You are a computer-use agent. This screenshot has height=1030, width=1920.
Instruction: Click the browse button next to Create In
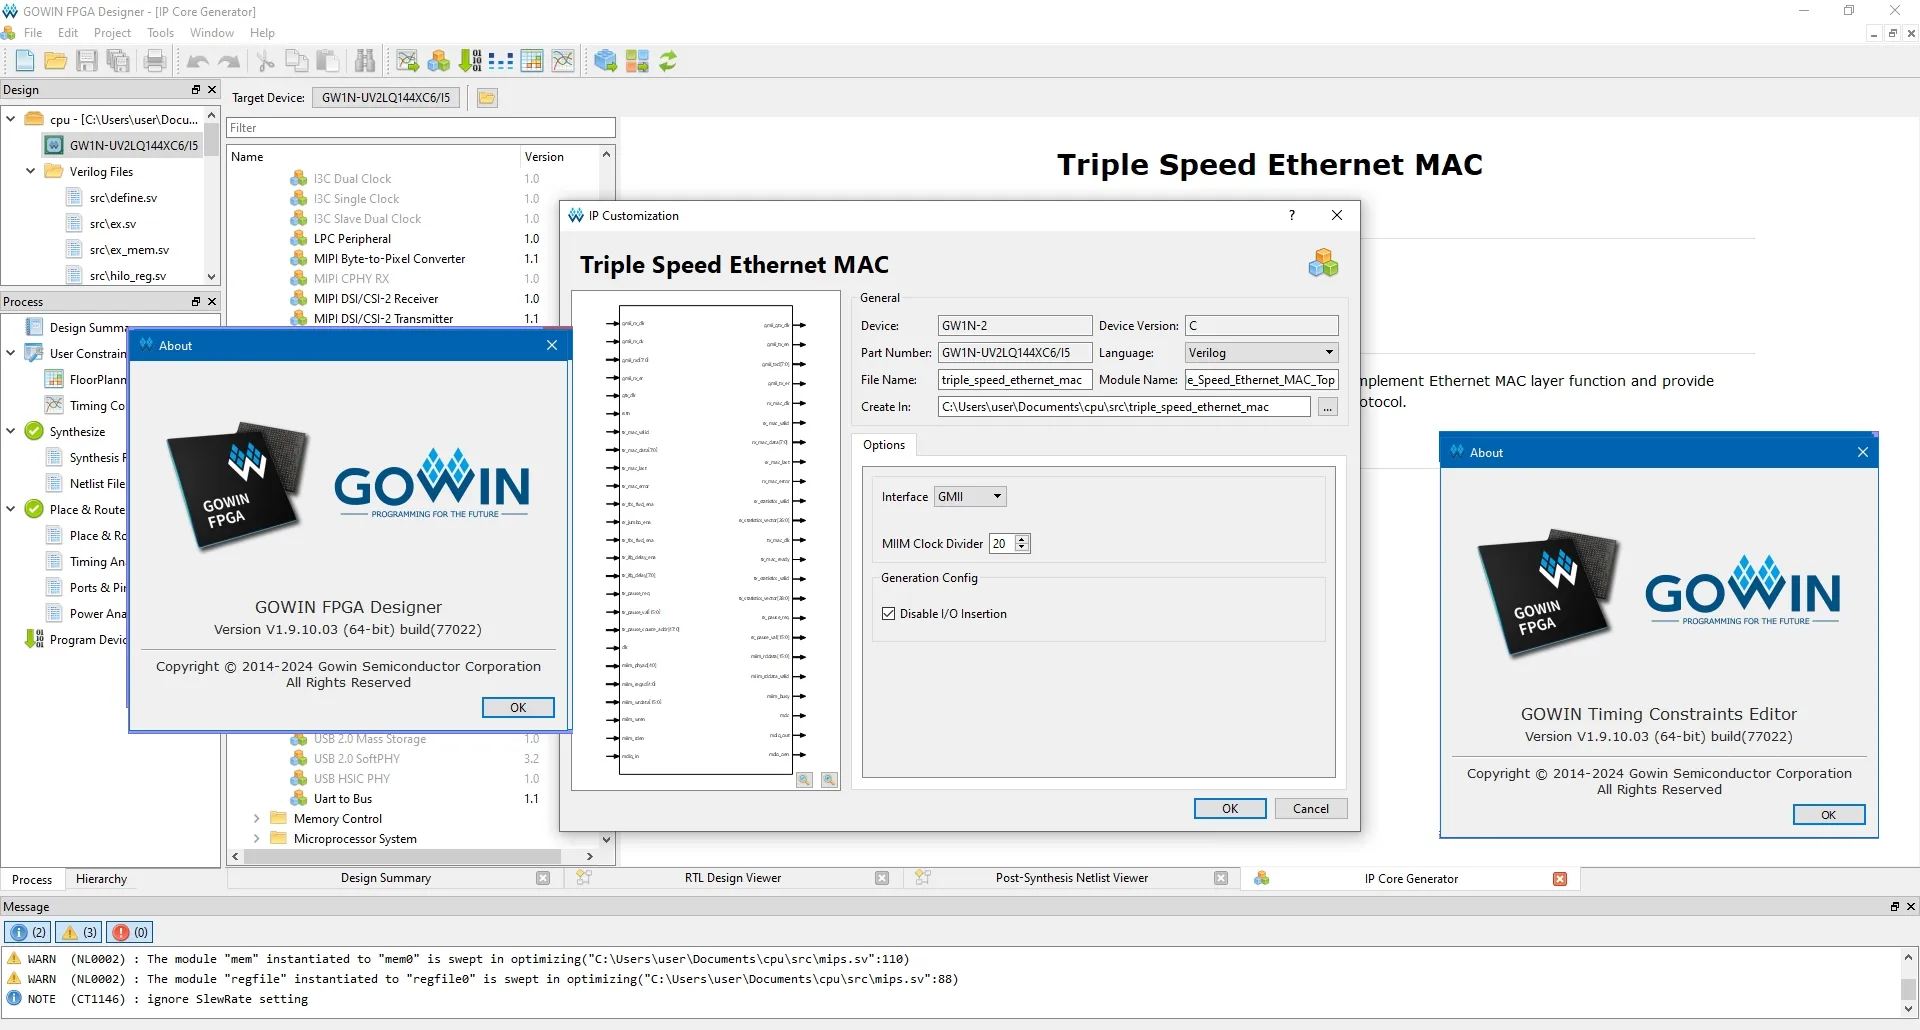pyautogui.click(x=1328, y=407)
